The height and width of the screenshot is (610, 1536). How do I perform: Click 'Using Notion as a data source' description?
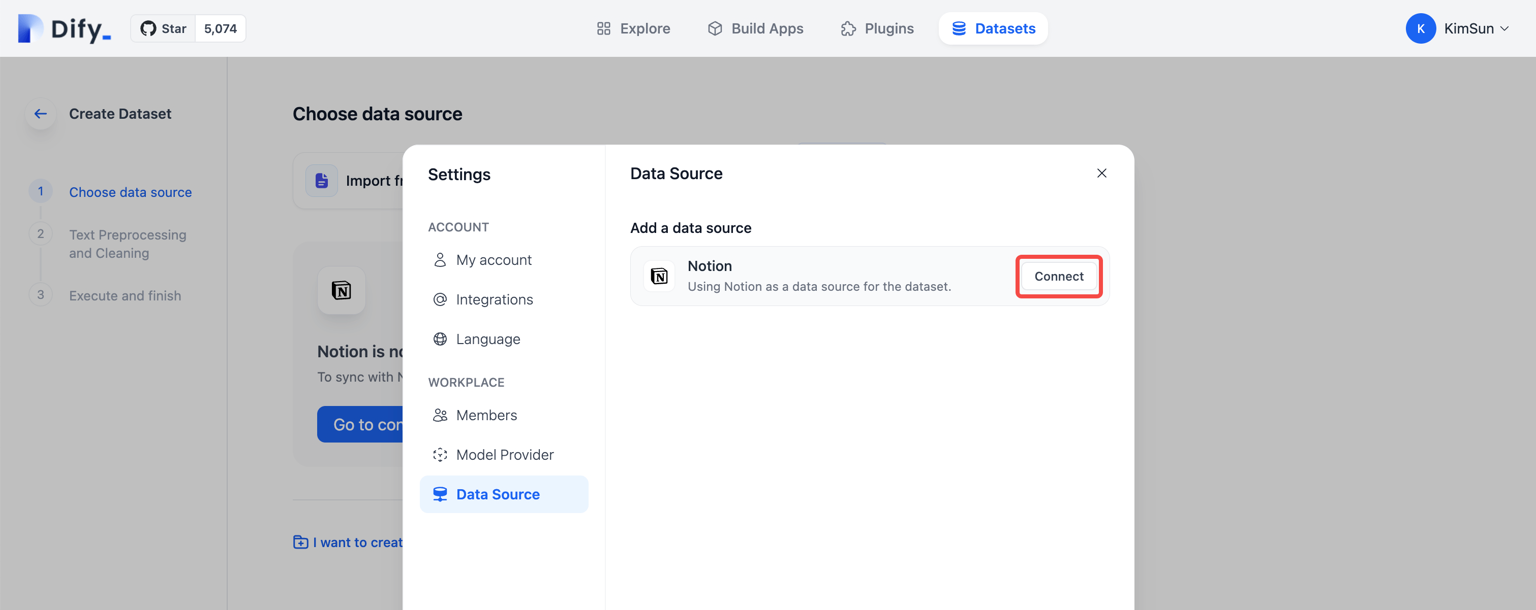pos(819,287)
